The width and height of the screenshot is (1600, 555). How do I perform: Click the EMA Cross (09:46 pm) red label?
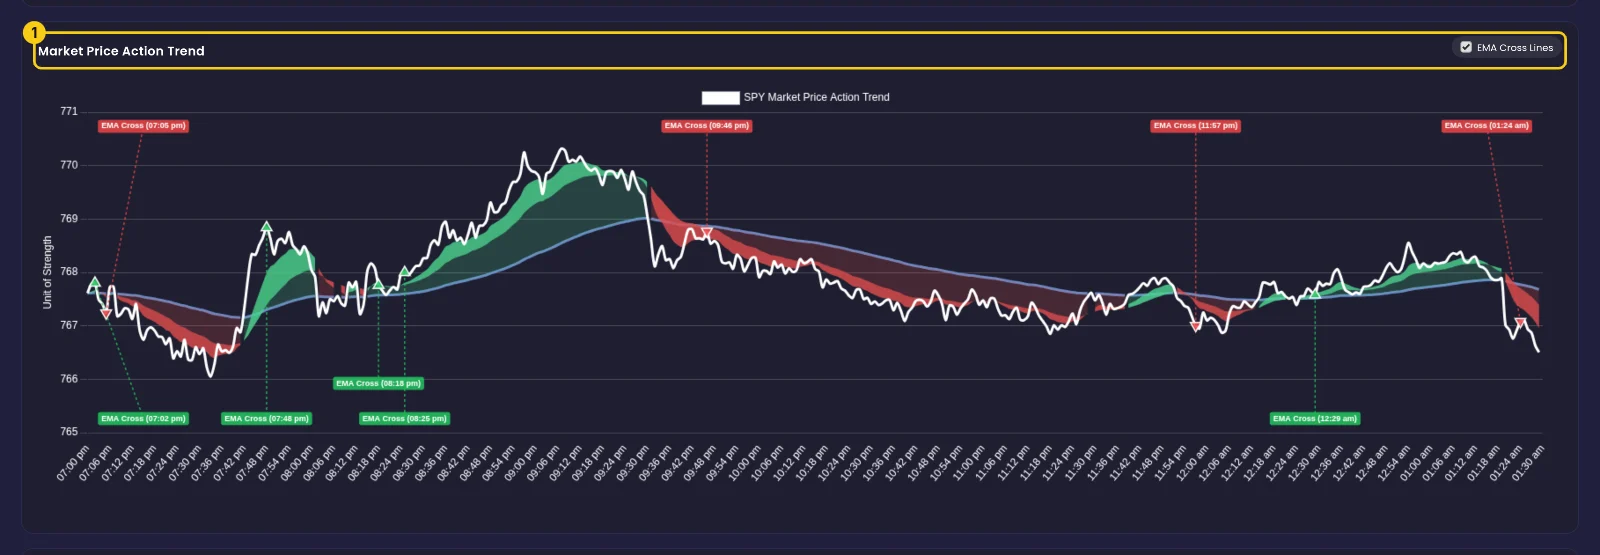[707, 126]
